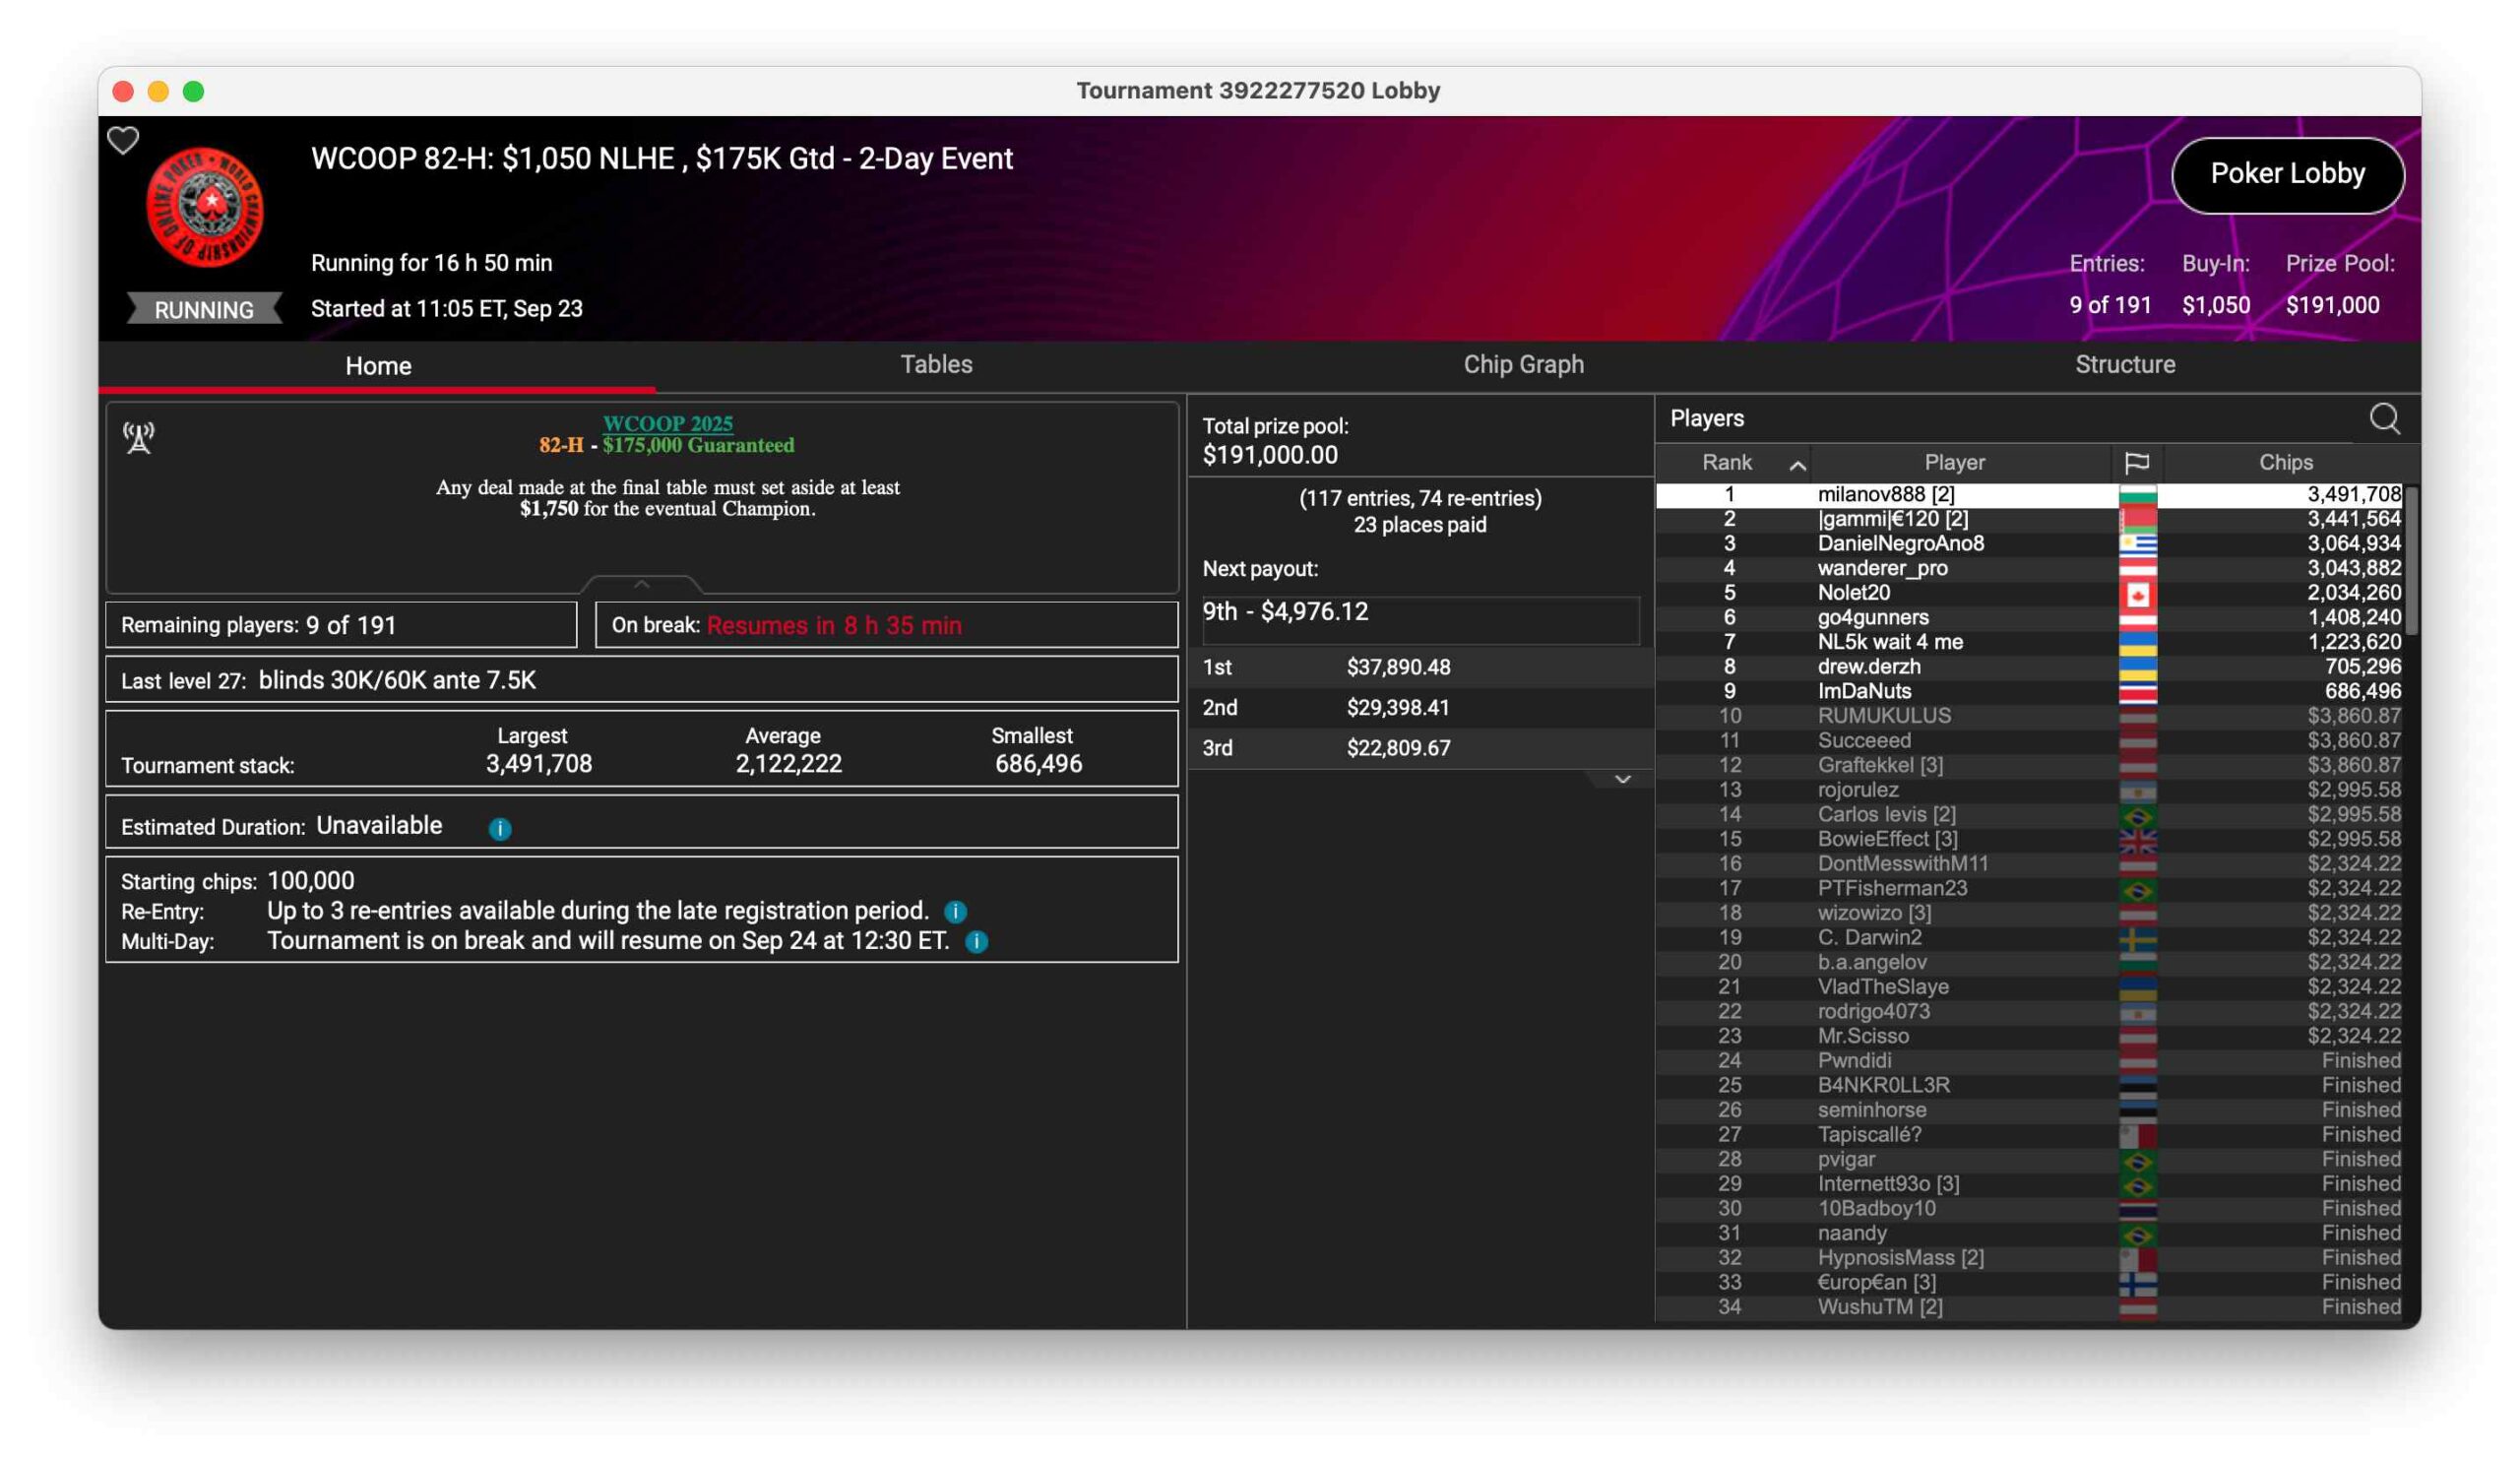
Task: Sort by Chips column header
Action: click(x=2285, y=463)
